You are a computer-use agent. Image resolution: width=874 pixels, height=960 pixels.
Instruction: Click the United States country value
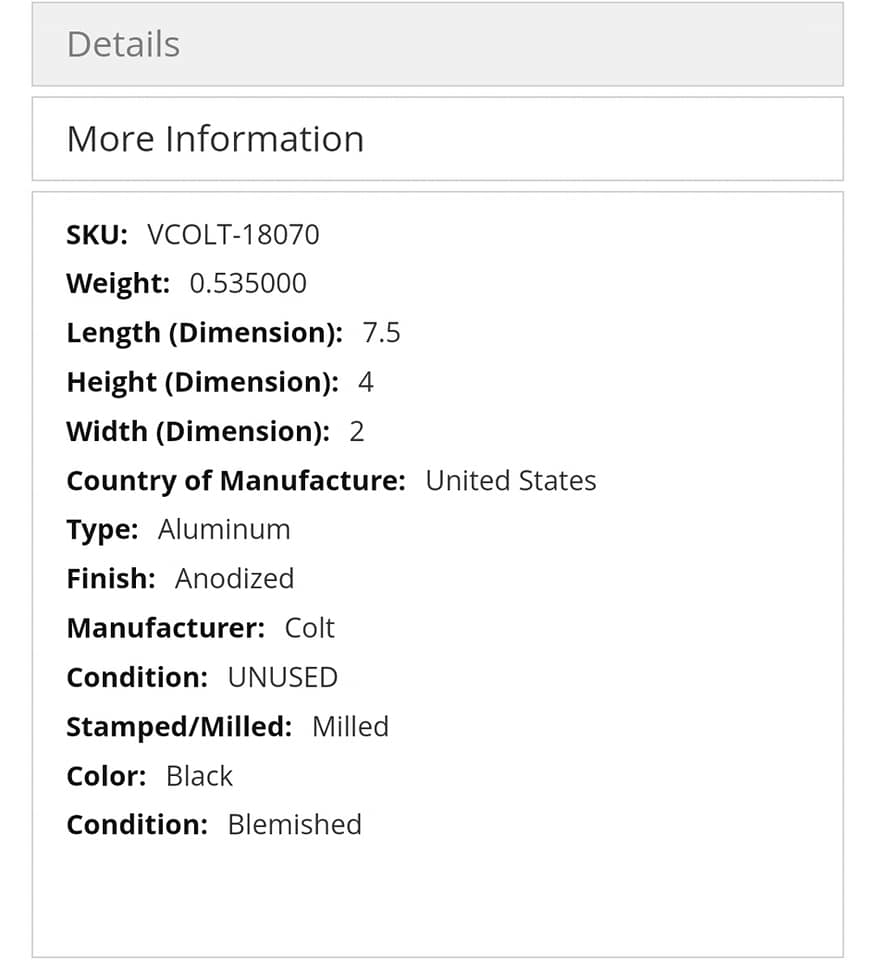(510, 480)
